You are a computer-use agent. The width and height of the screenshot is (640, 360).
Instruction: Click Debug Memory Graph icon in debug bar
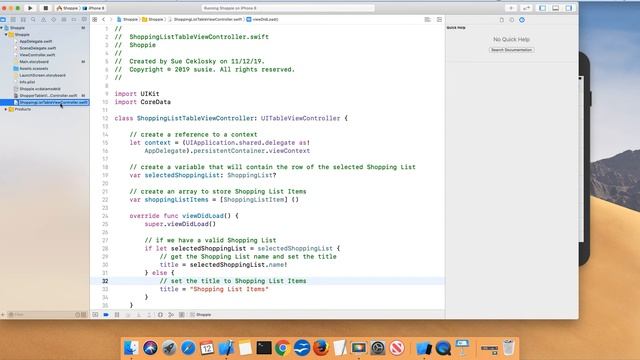[171, 315]
